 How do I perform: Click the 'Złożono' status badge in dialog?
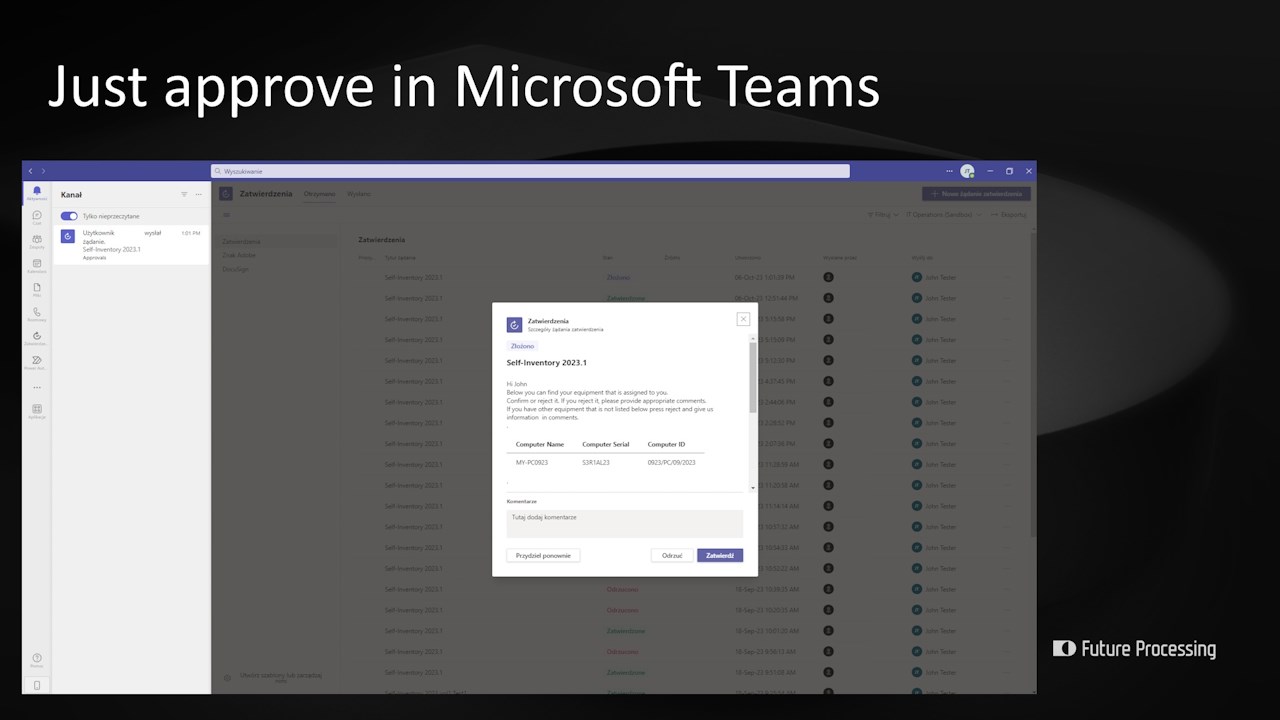[522, 346]
